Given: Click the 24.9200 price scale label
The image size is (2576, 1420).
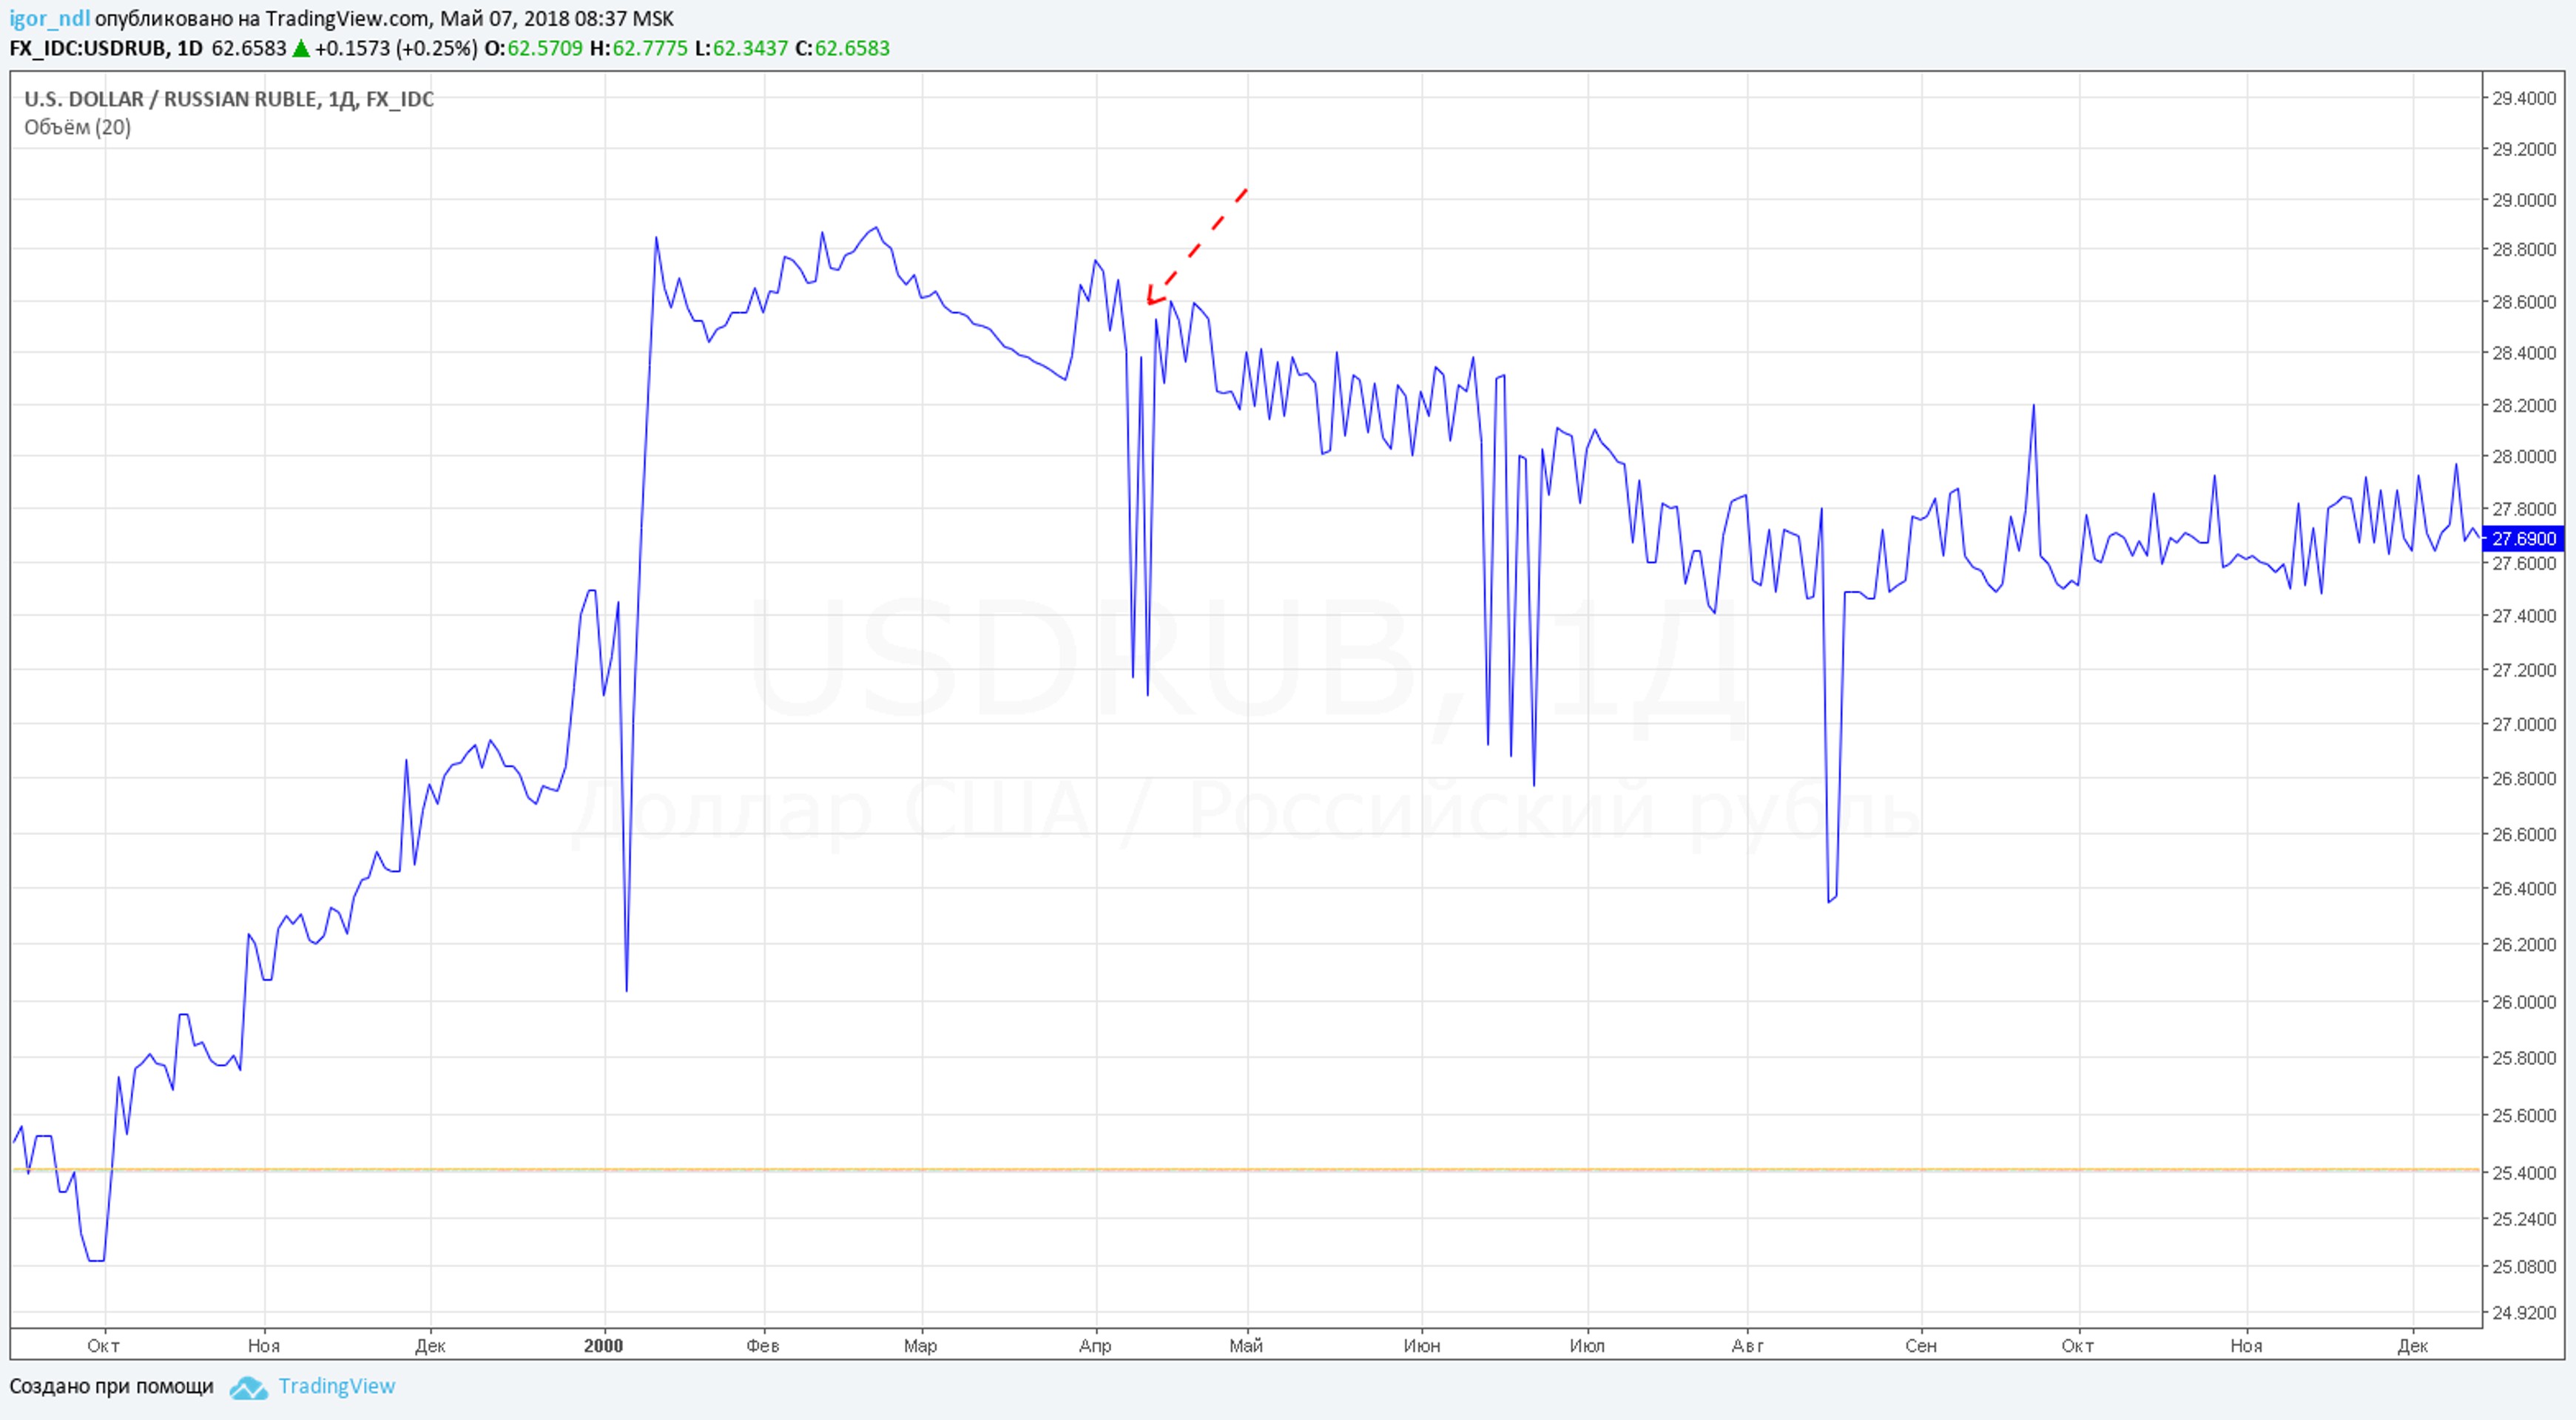Looking at the screenshot, I should (x=2523, y=1312).
